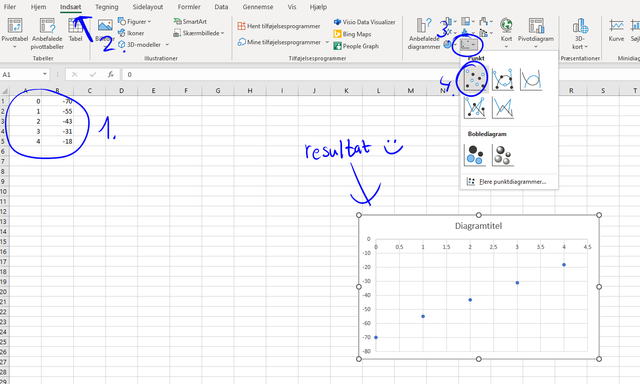The width and height of the screenshot is (640, 384).
Task: Insert a table with the Tabel icon
Action: pos(76,26)
